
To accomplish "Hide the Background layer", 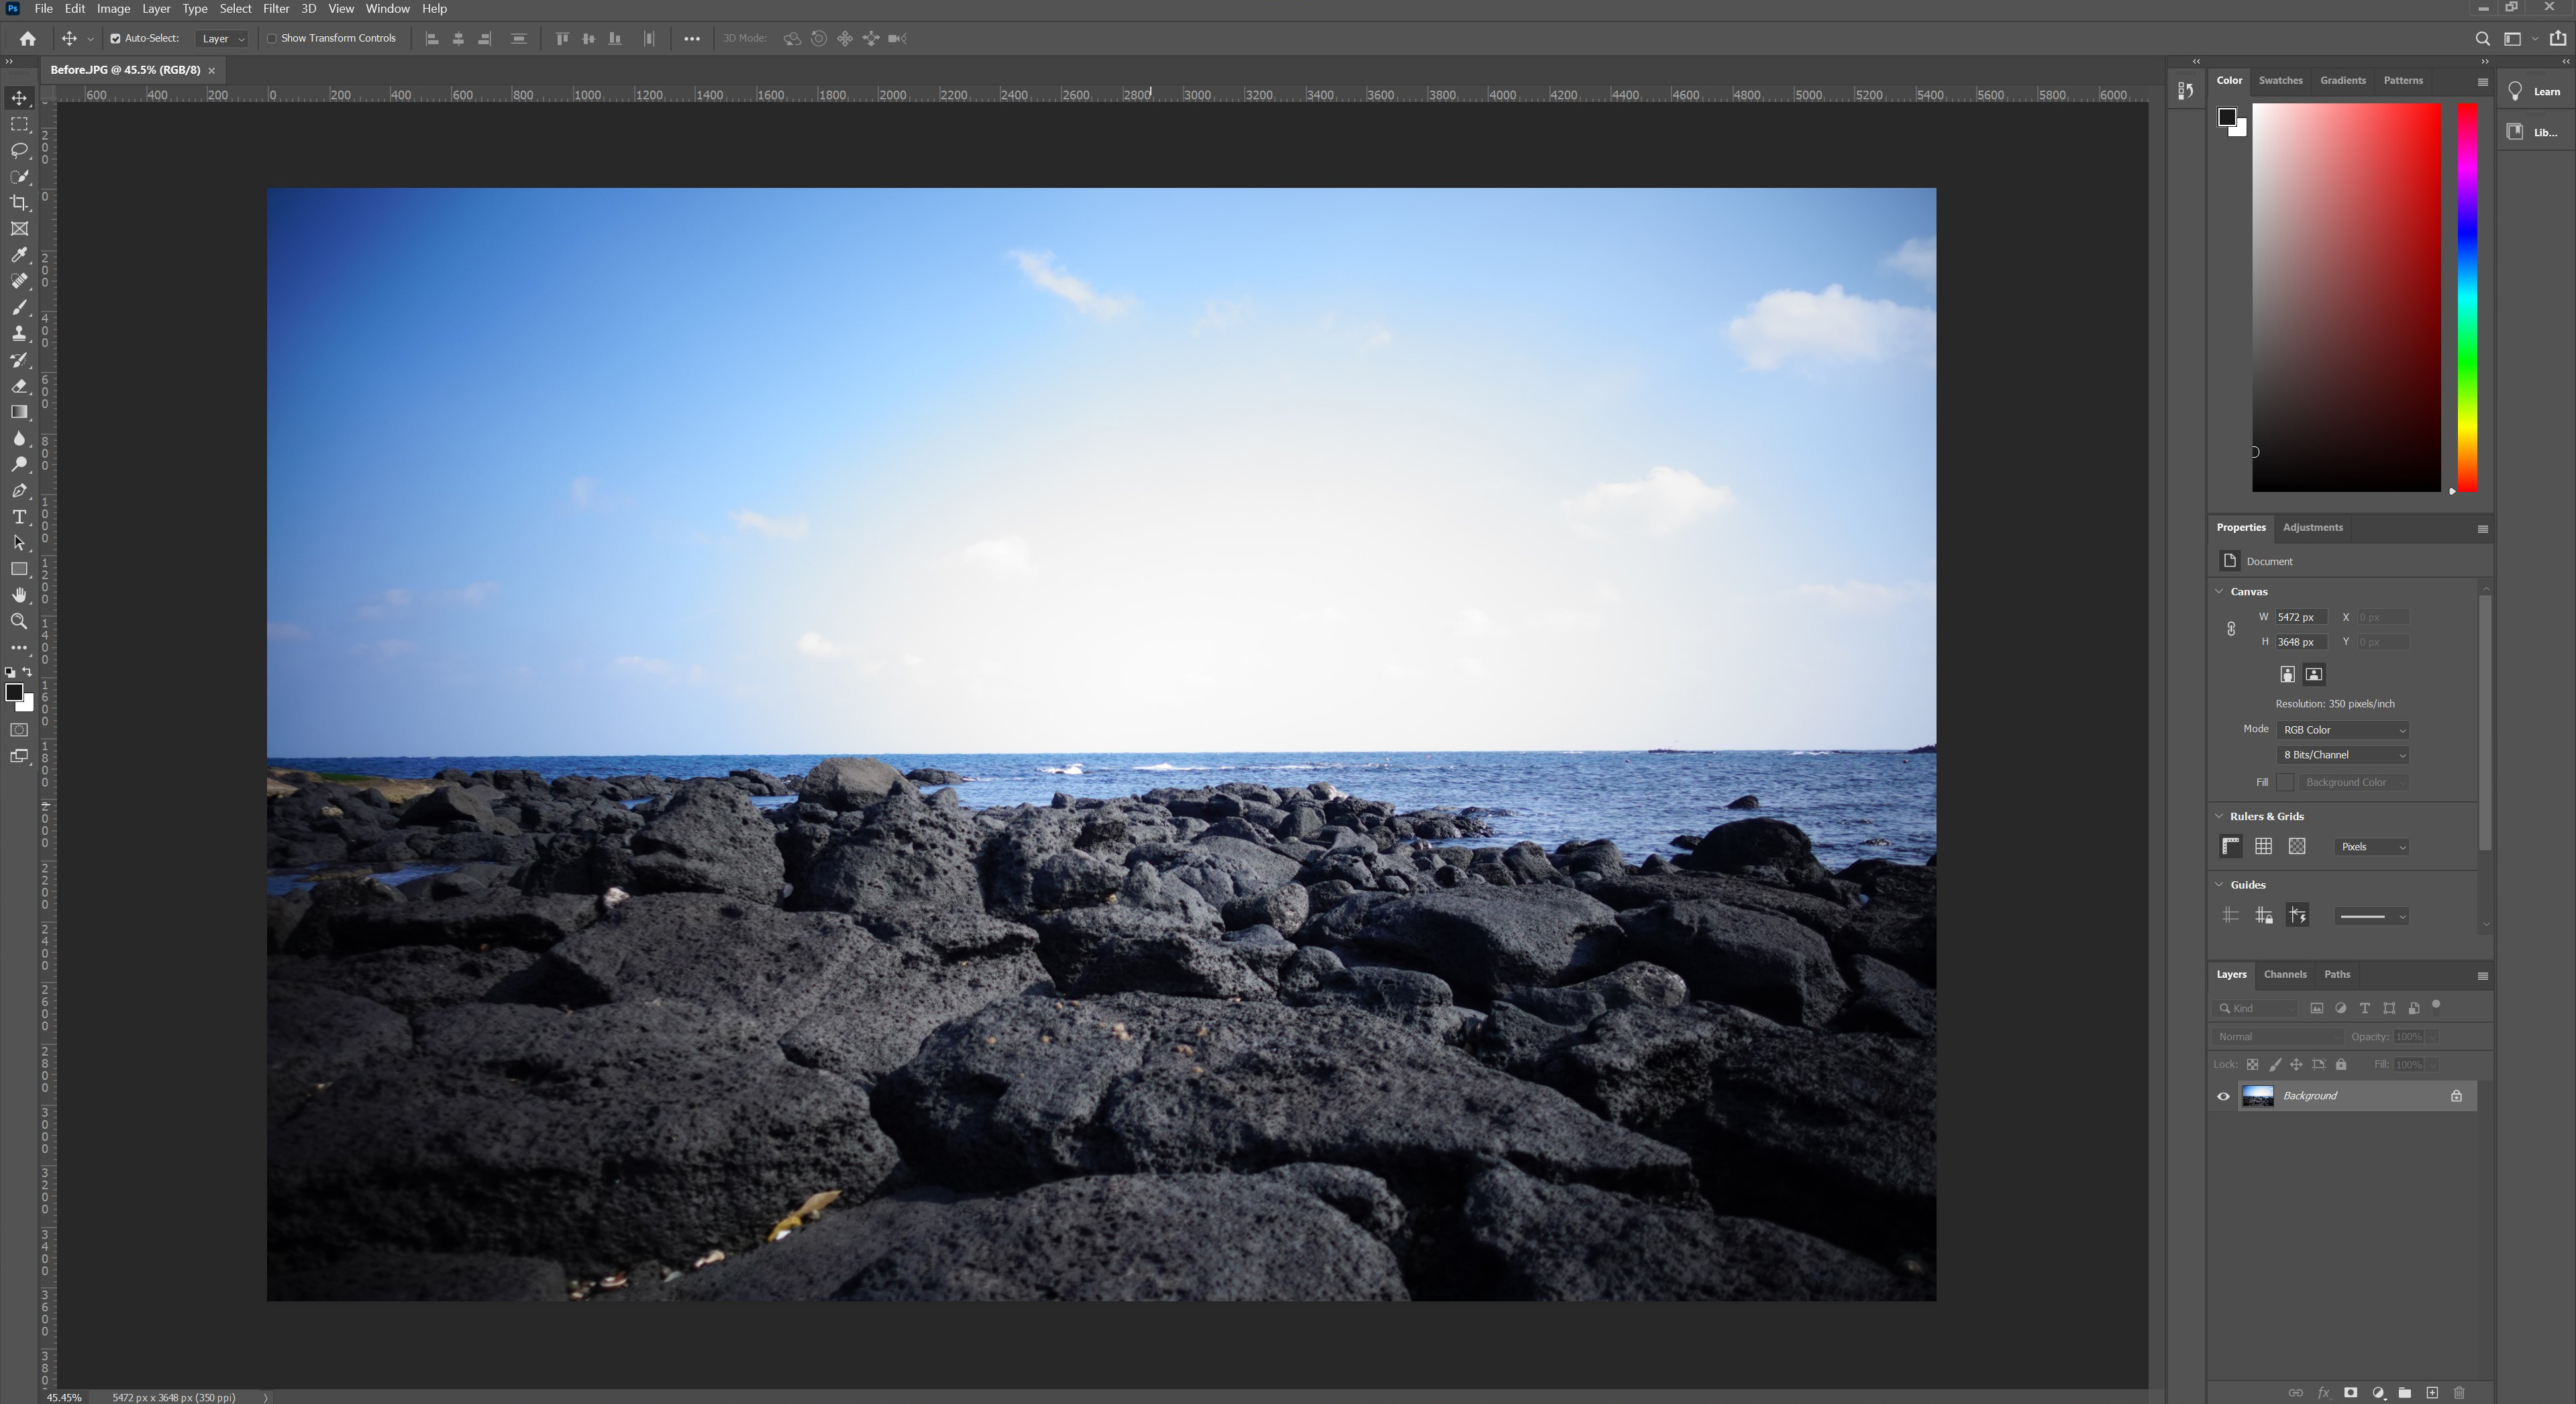I will point(2223,1096).
